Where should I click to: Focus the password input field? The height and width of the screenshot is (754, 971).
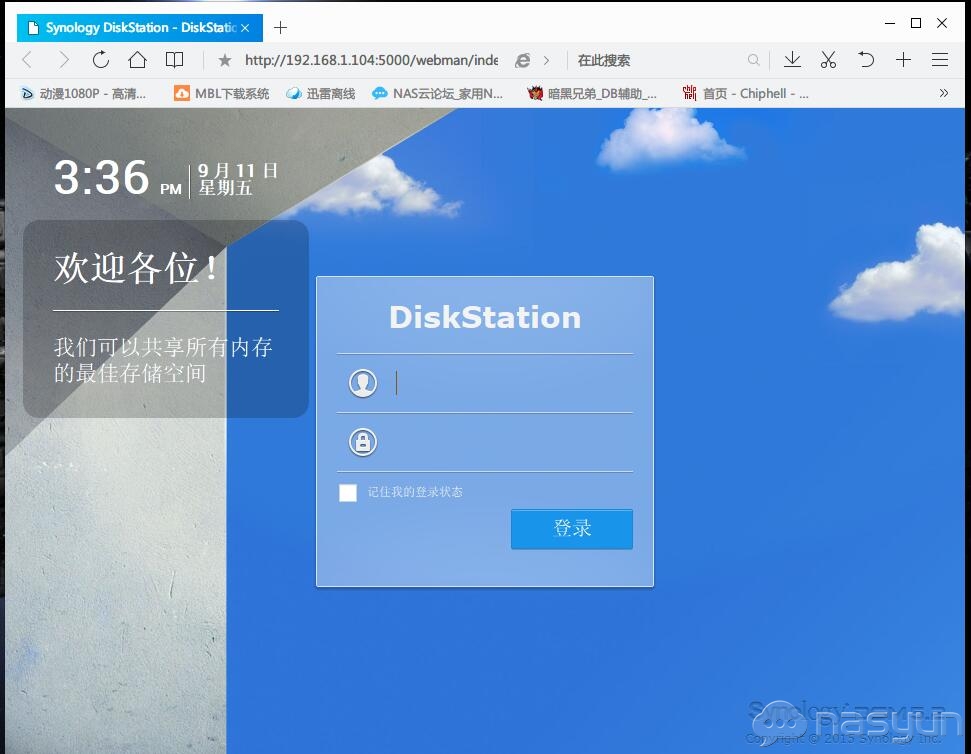(510, 442)
